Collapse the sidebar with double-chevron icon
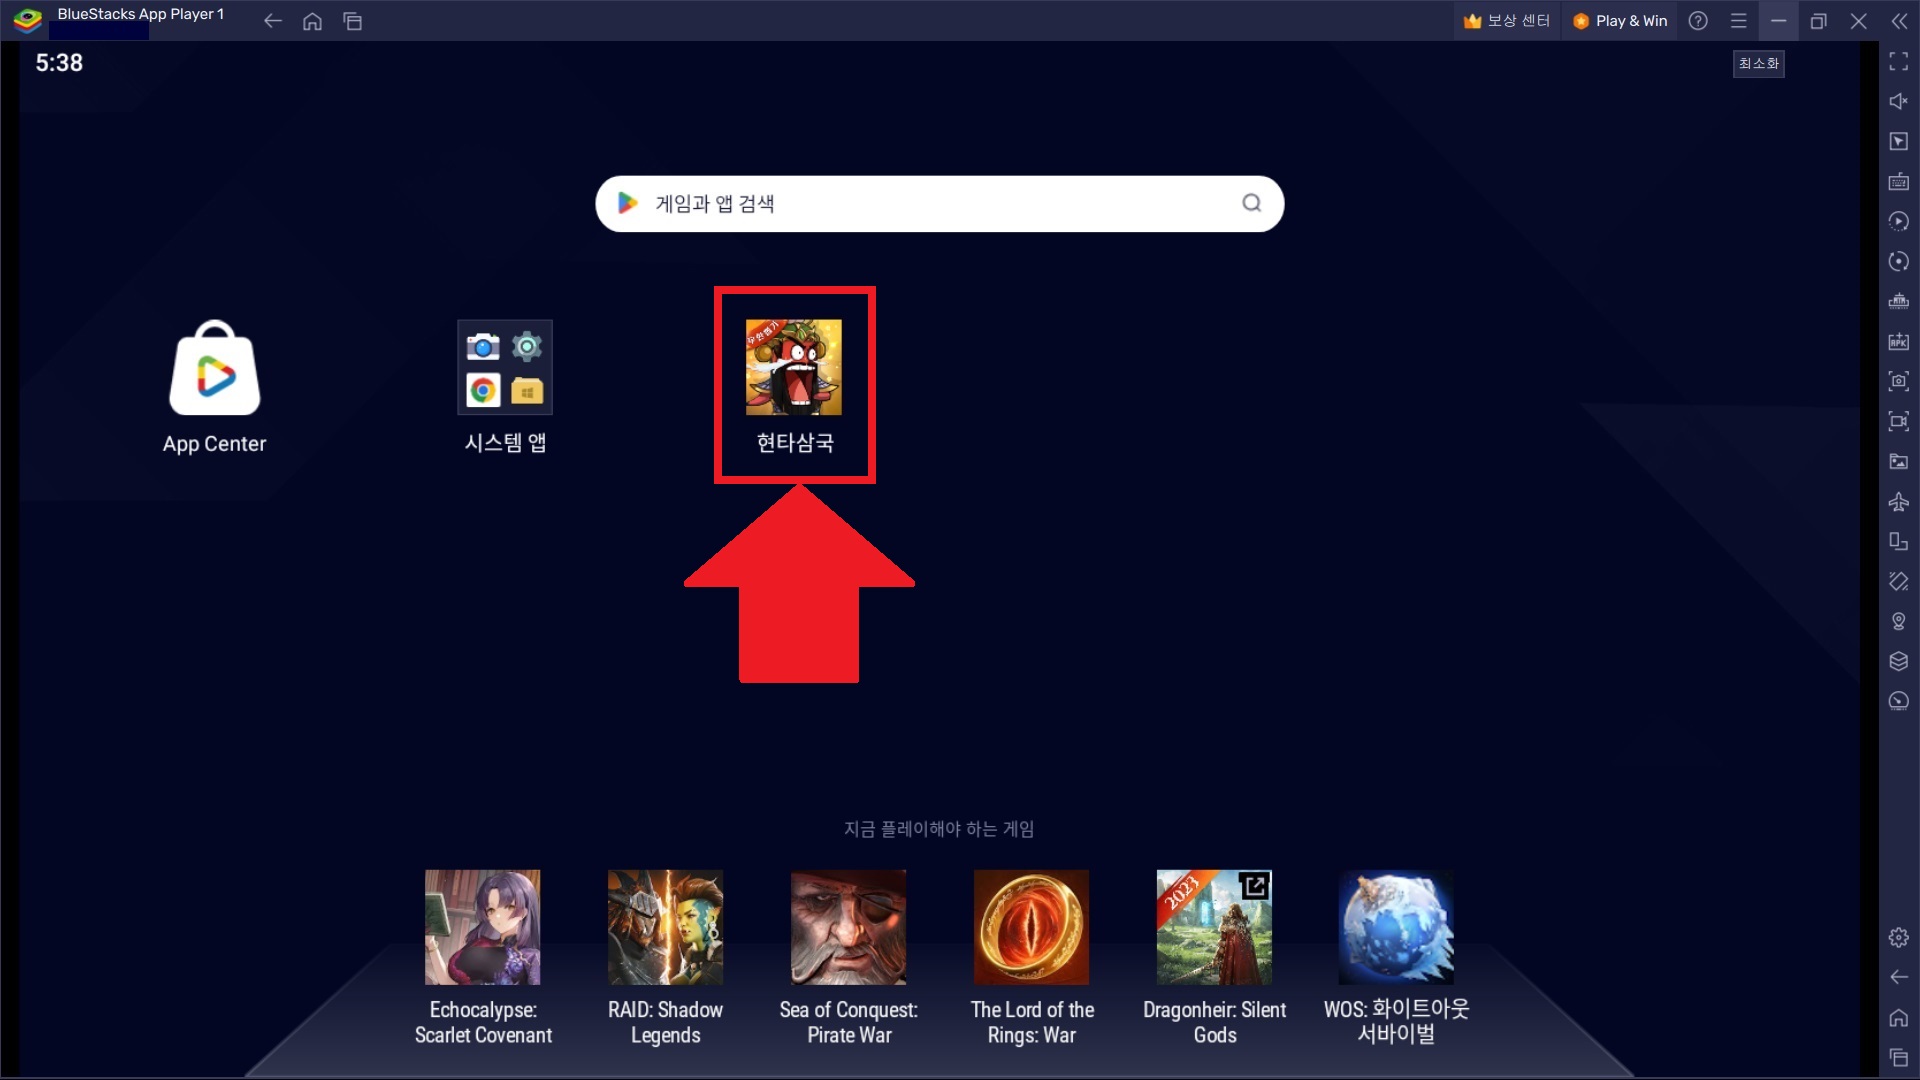This screenshot has height=1080, width=1920. coord(1899,21)
